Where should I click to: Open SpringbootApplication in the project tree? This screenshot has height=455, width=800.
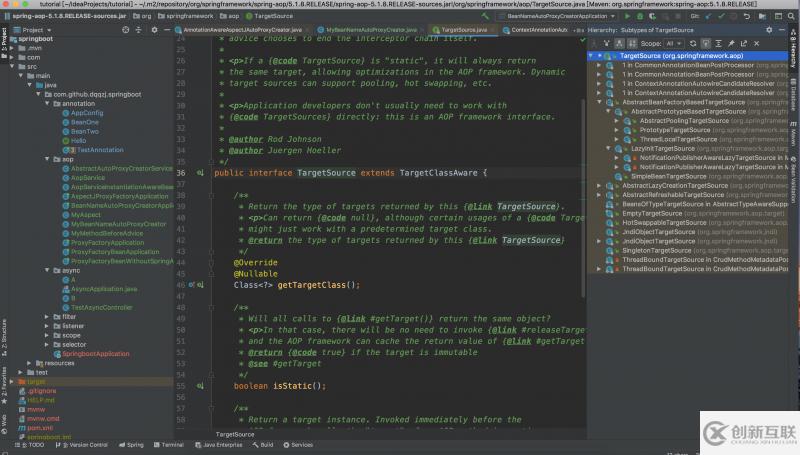pos(95,354)
